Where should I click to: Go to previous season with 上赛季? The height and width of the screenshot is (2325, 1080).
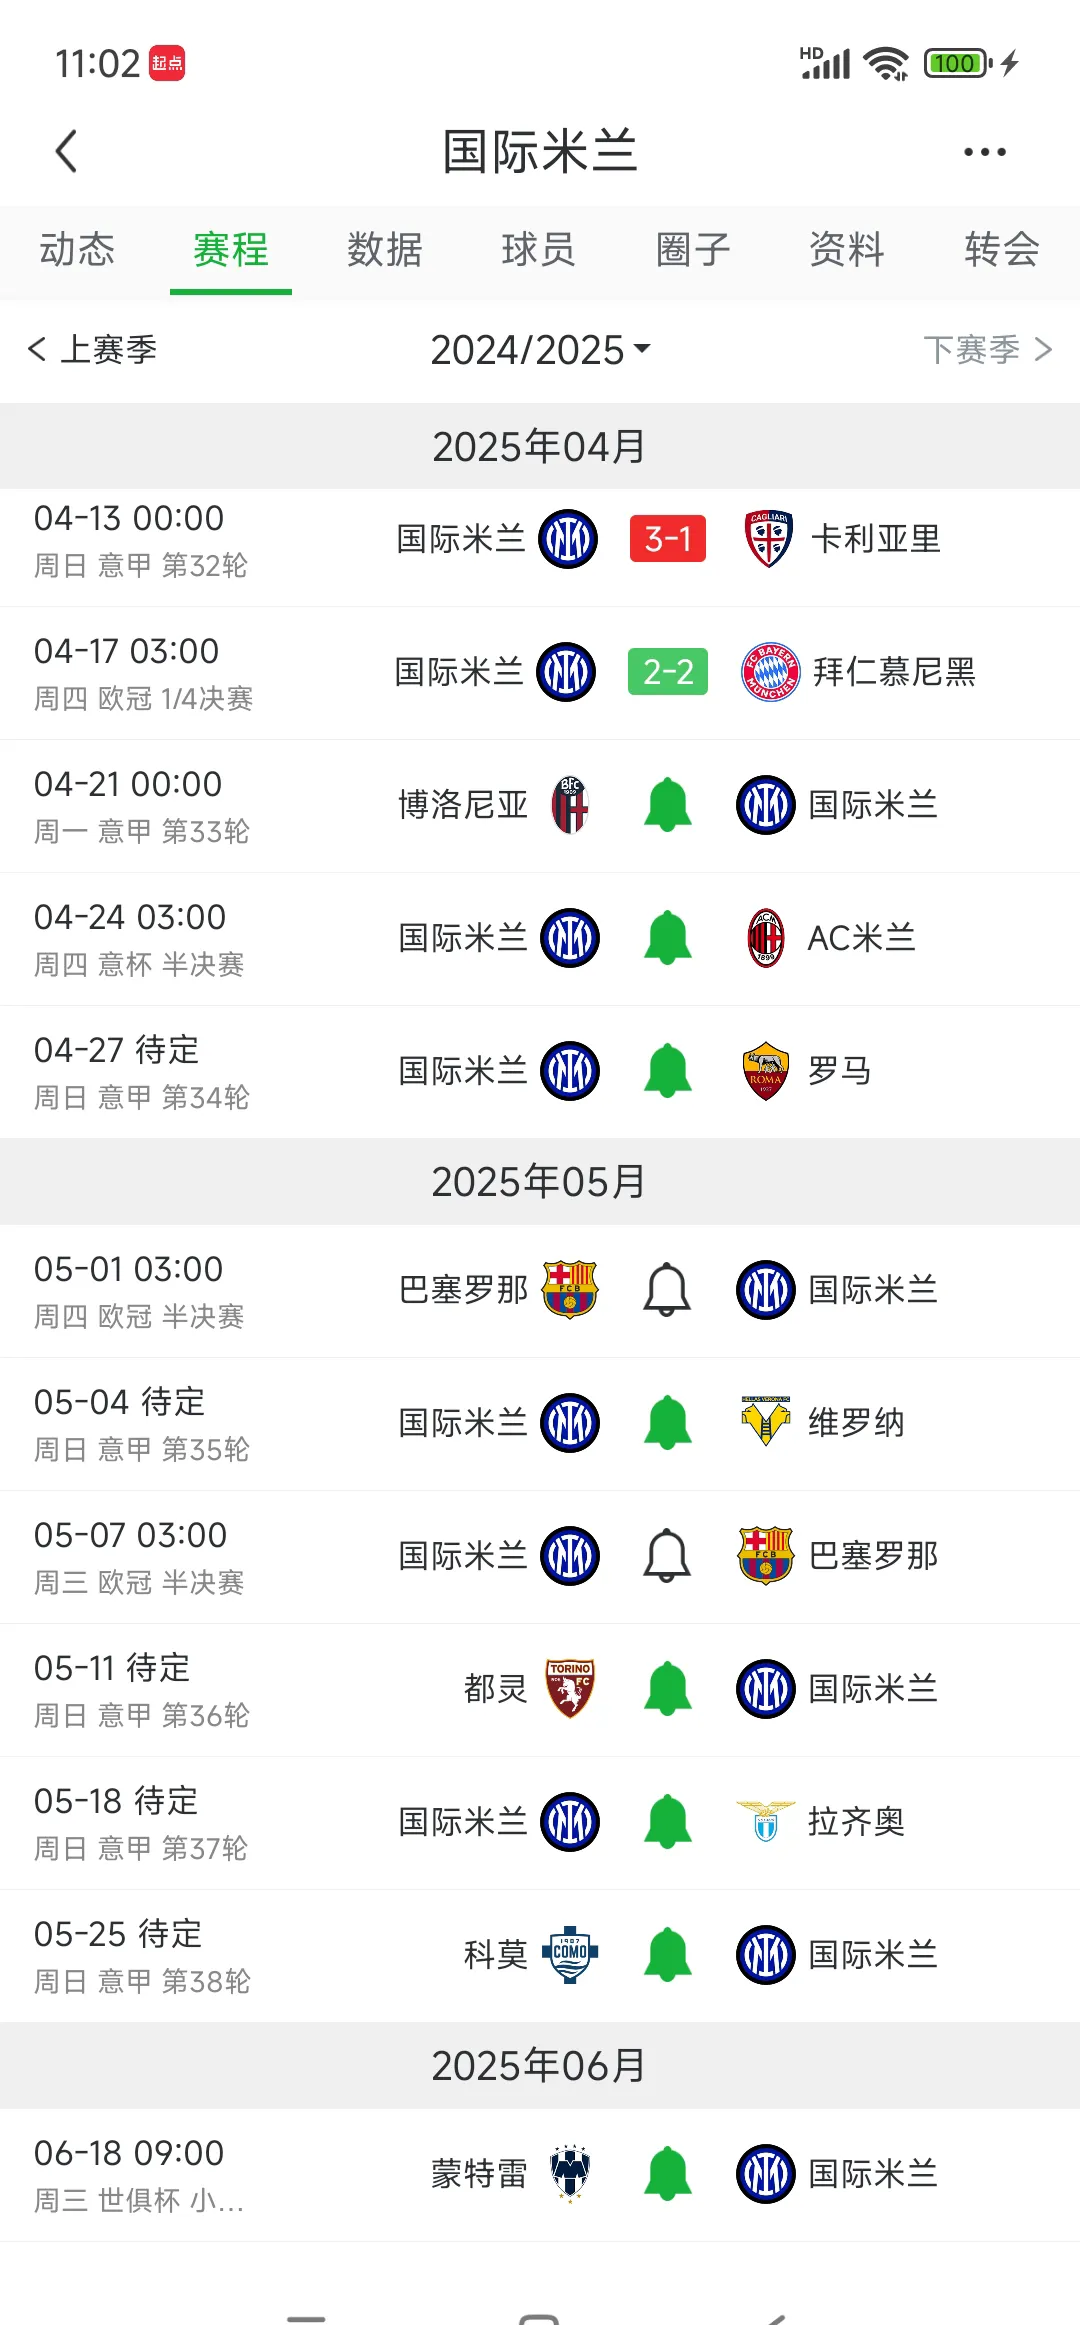[93, 350]
